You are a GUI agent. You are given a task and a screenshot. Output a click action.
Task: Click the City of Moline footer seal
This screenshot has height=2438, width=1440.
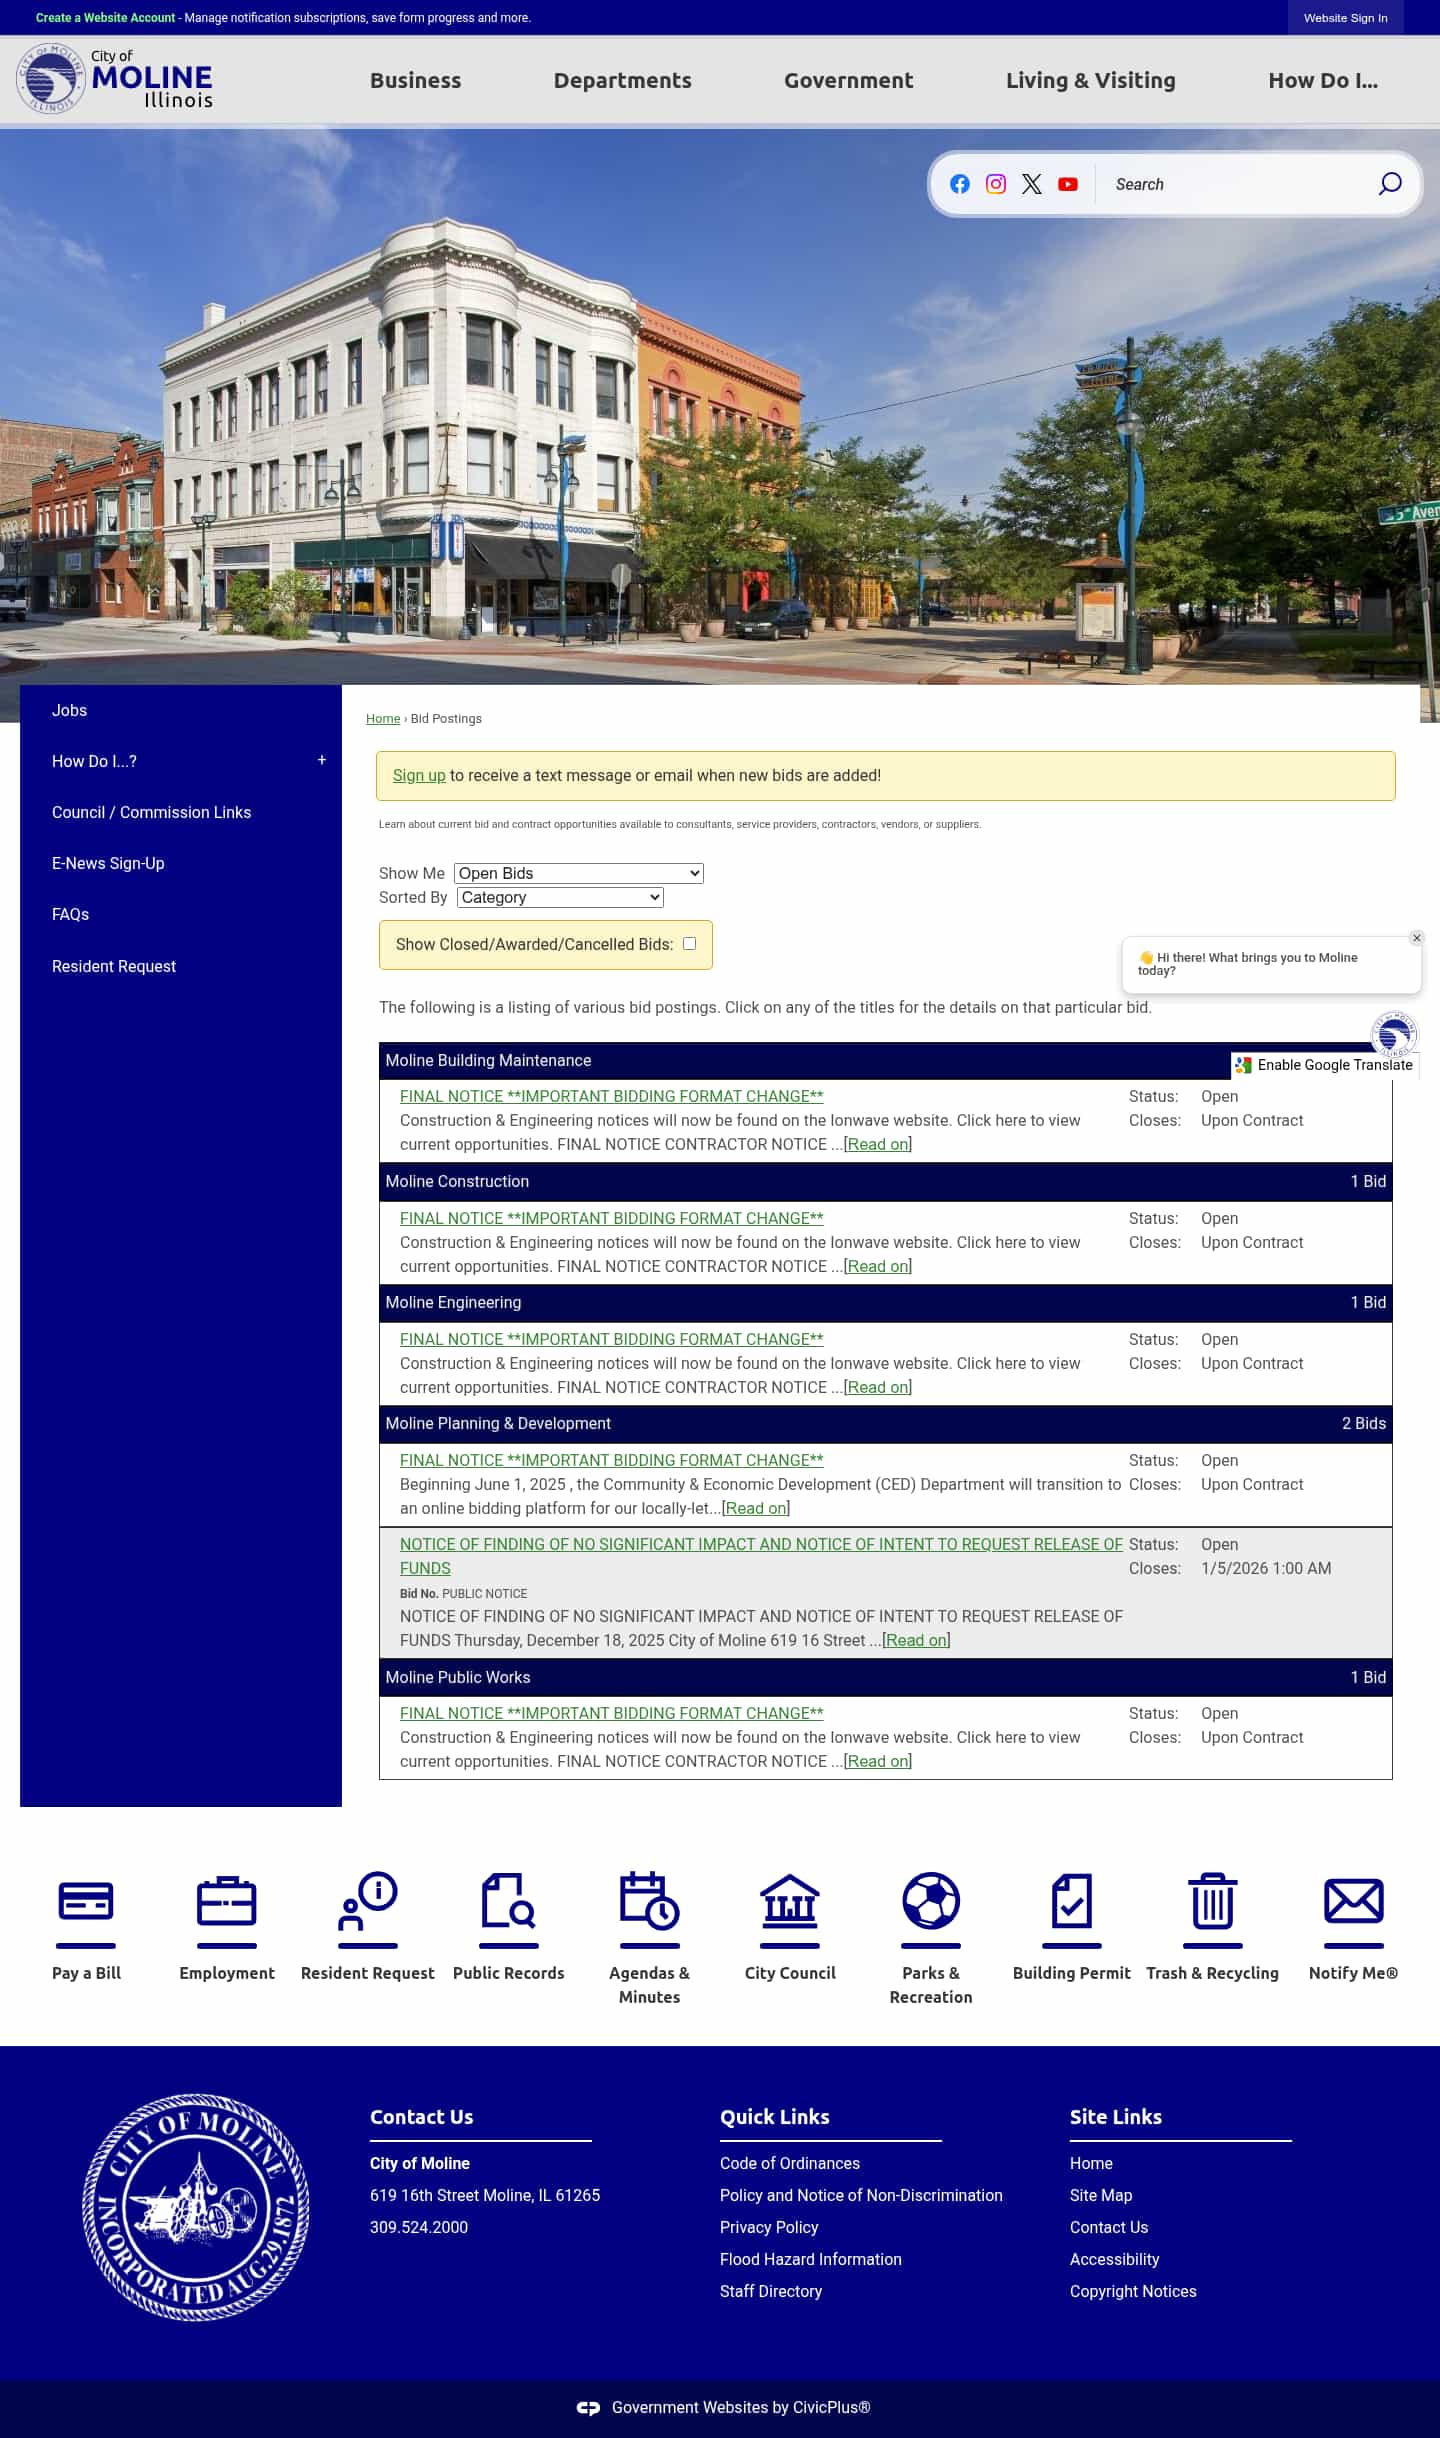[x=196, y=2207]
